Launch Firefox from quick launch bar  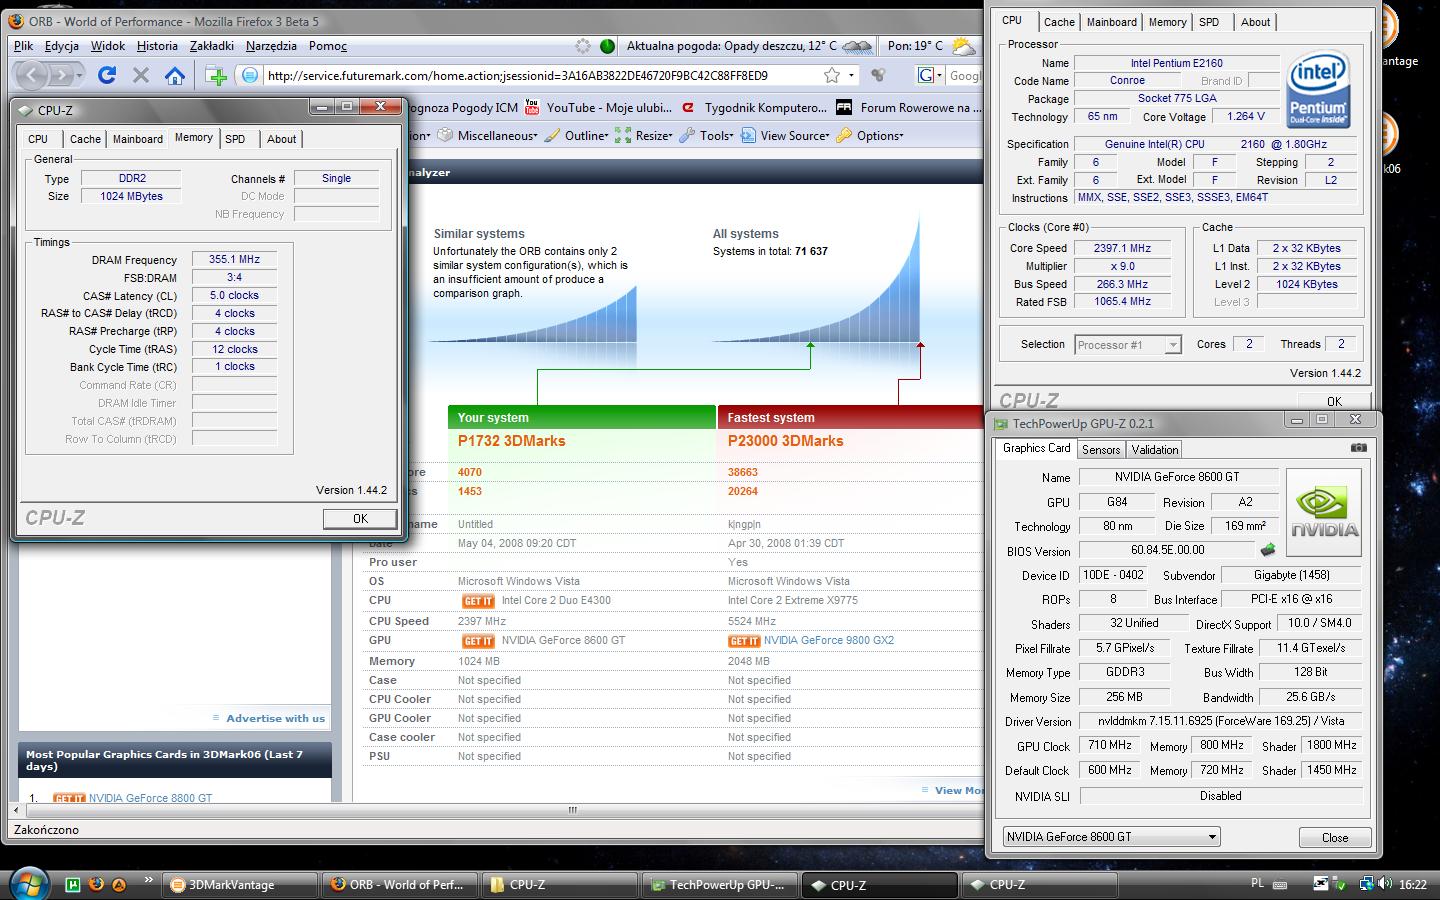click(96, 884)
